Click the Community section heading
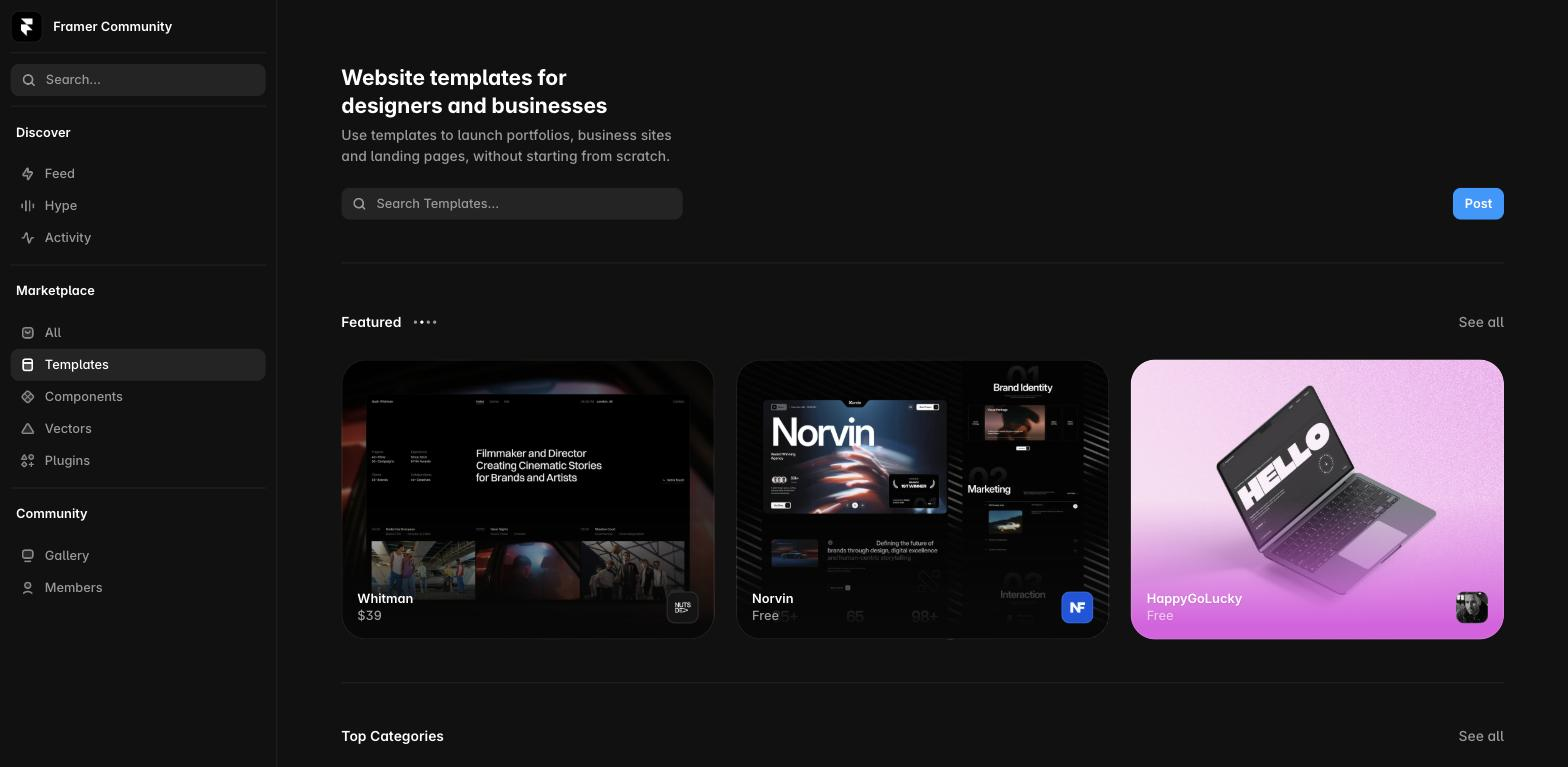1568x767 pixels. [x=51, y=514]
